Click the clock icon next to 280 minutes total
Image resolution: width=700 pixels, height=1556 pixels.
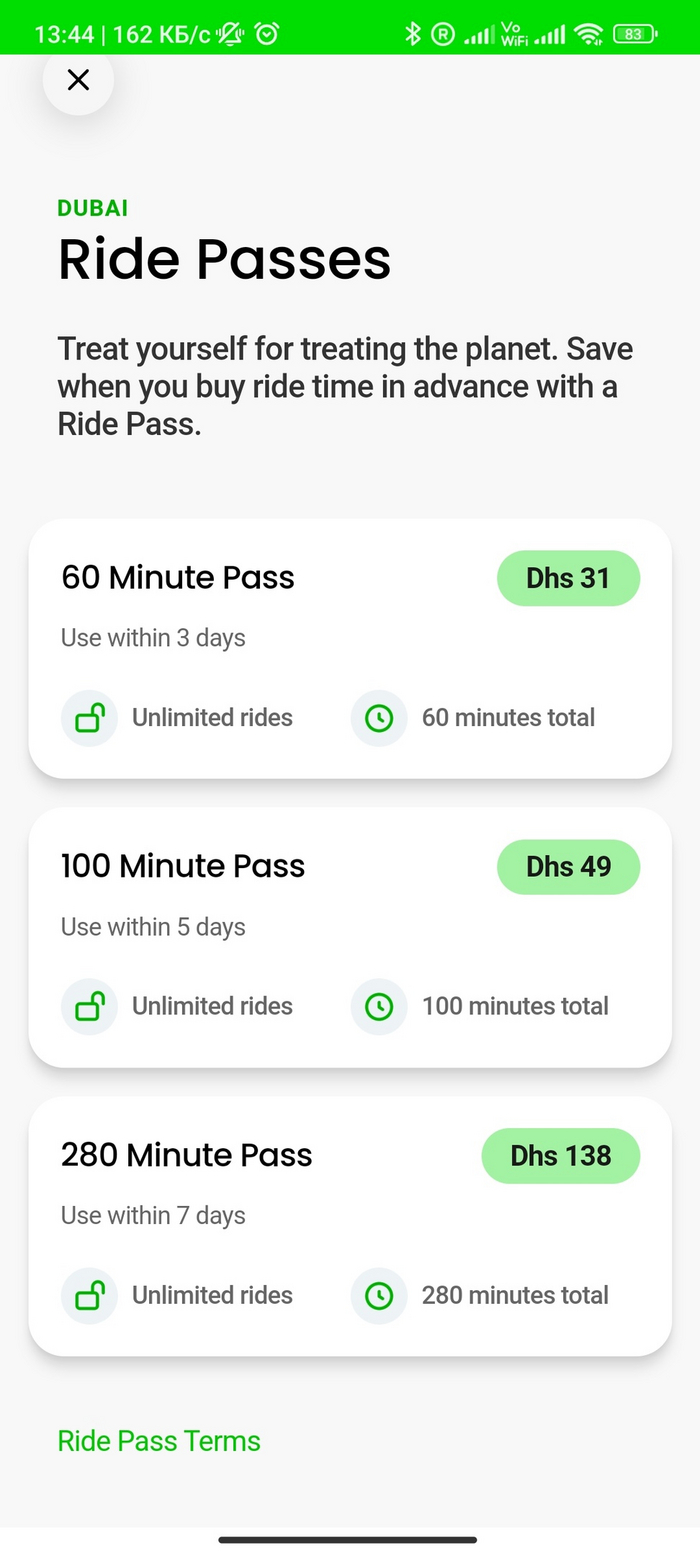[x=378, y=1296]
